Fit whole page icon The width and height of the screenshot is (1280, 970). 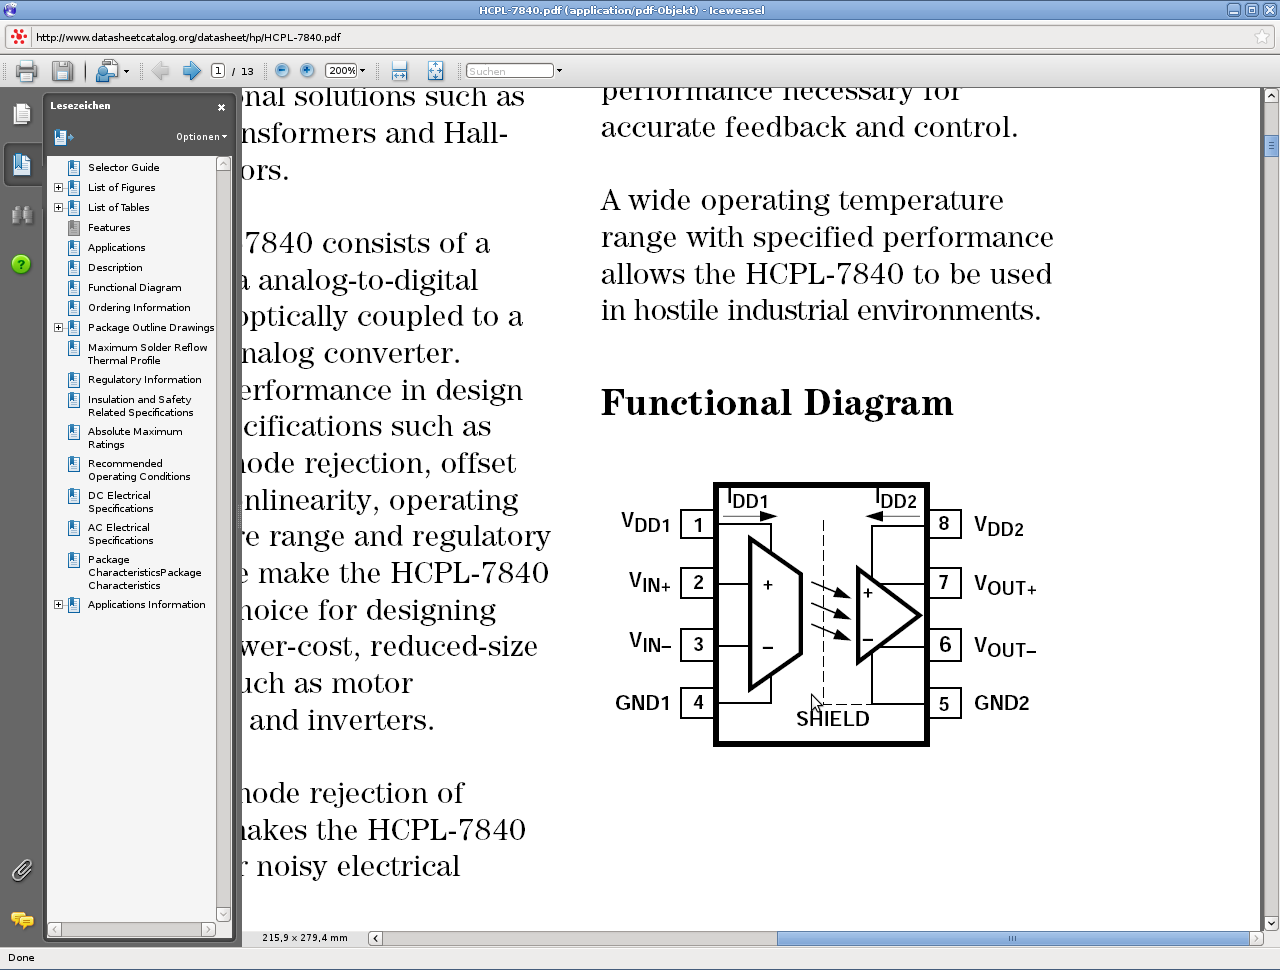[435, 71]
